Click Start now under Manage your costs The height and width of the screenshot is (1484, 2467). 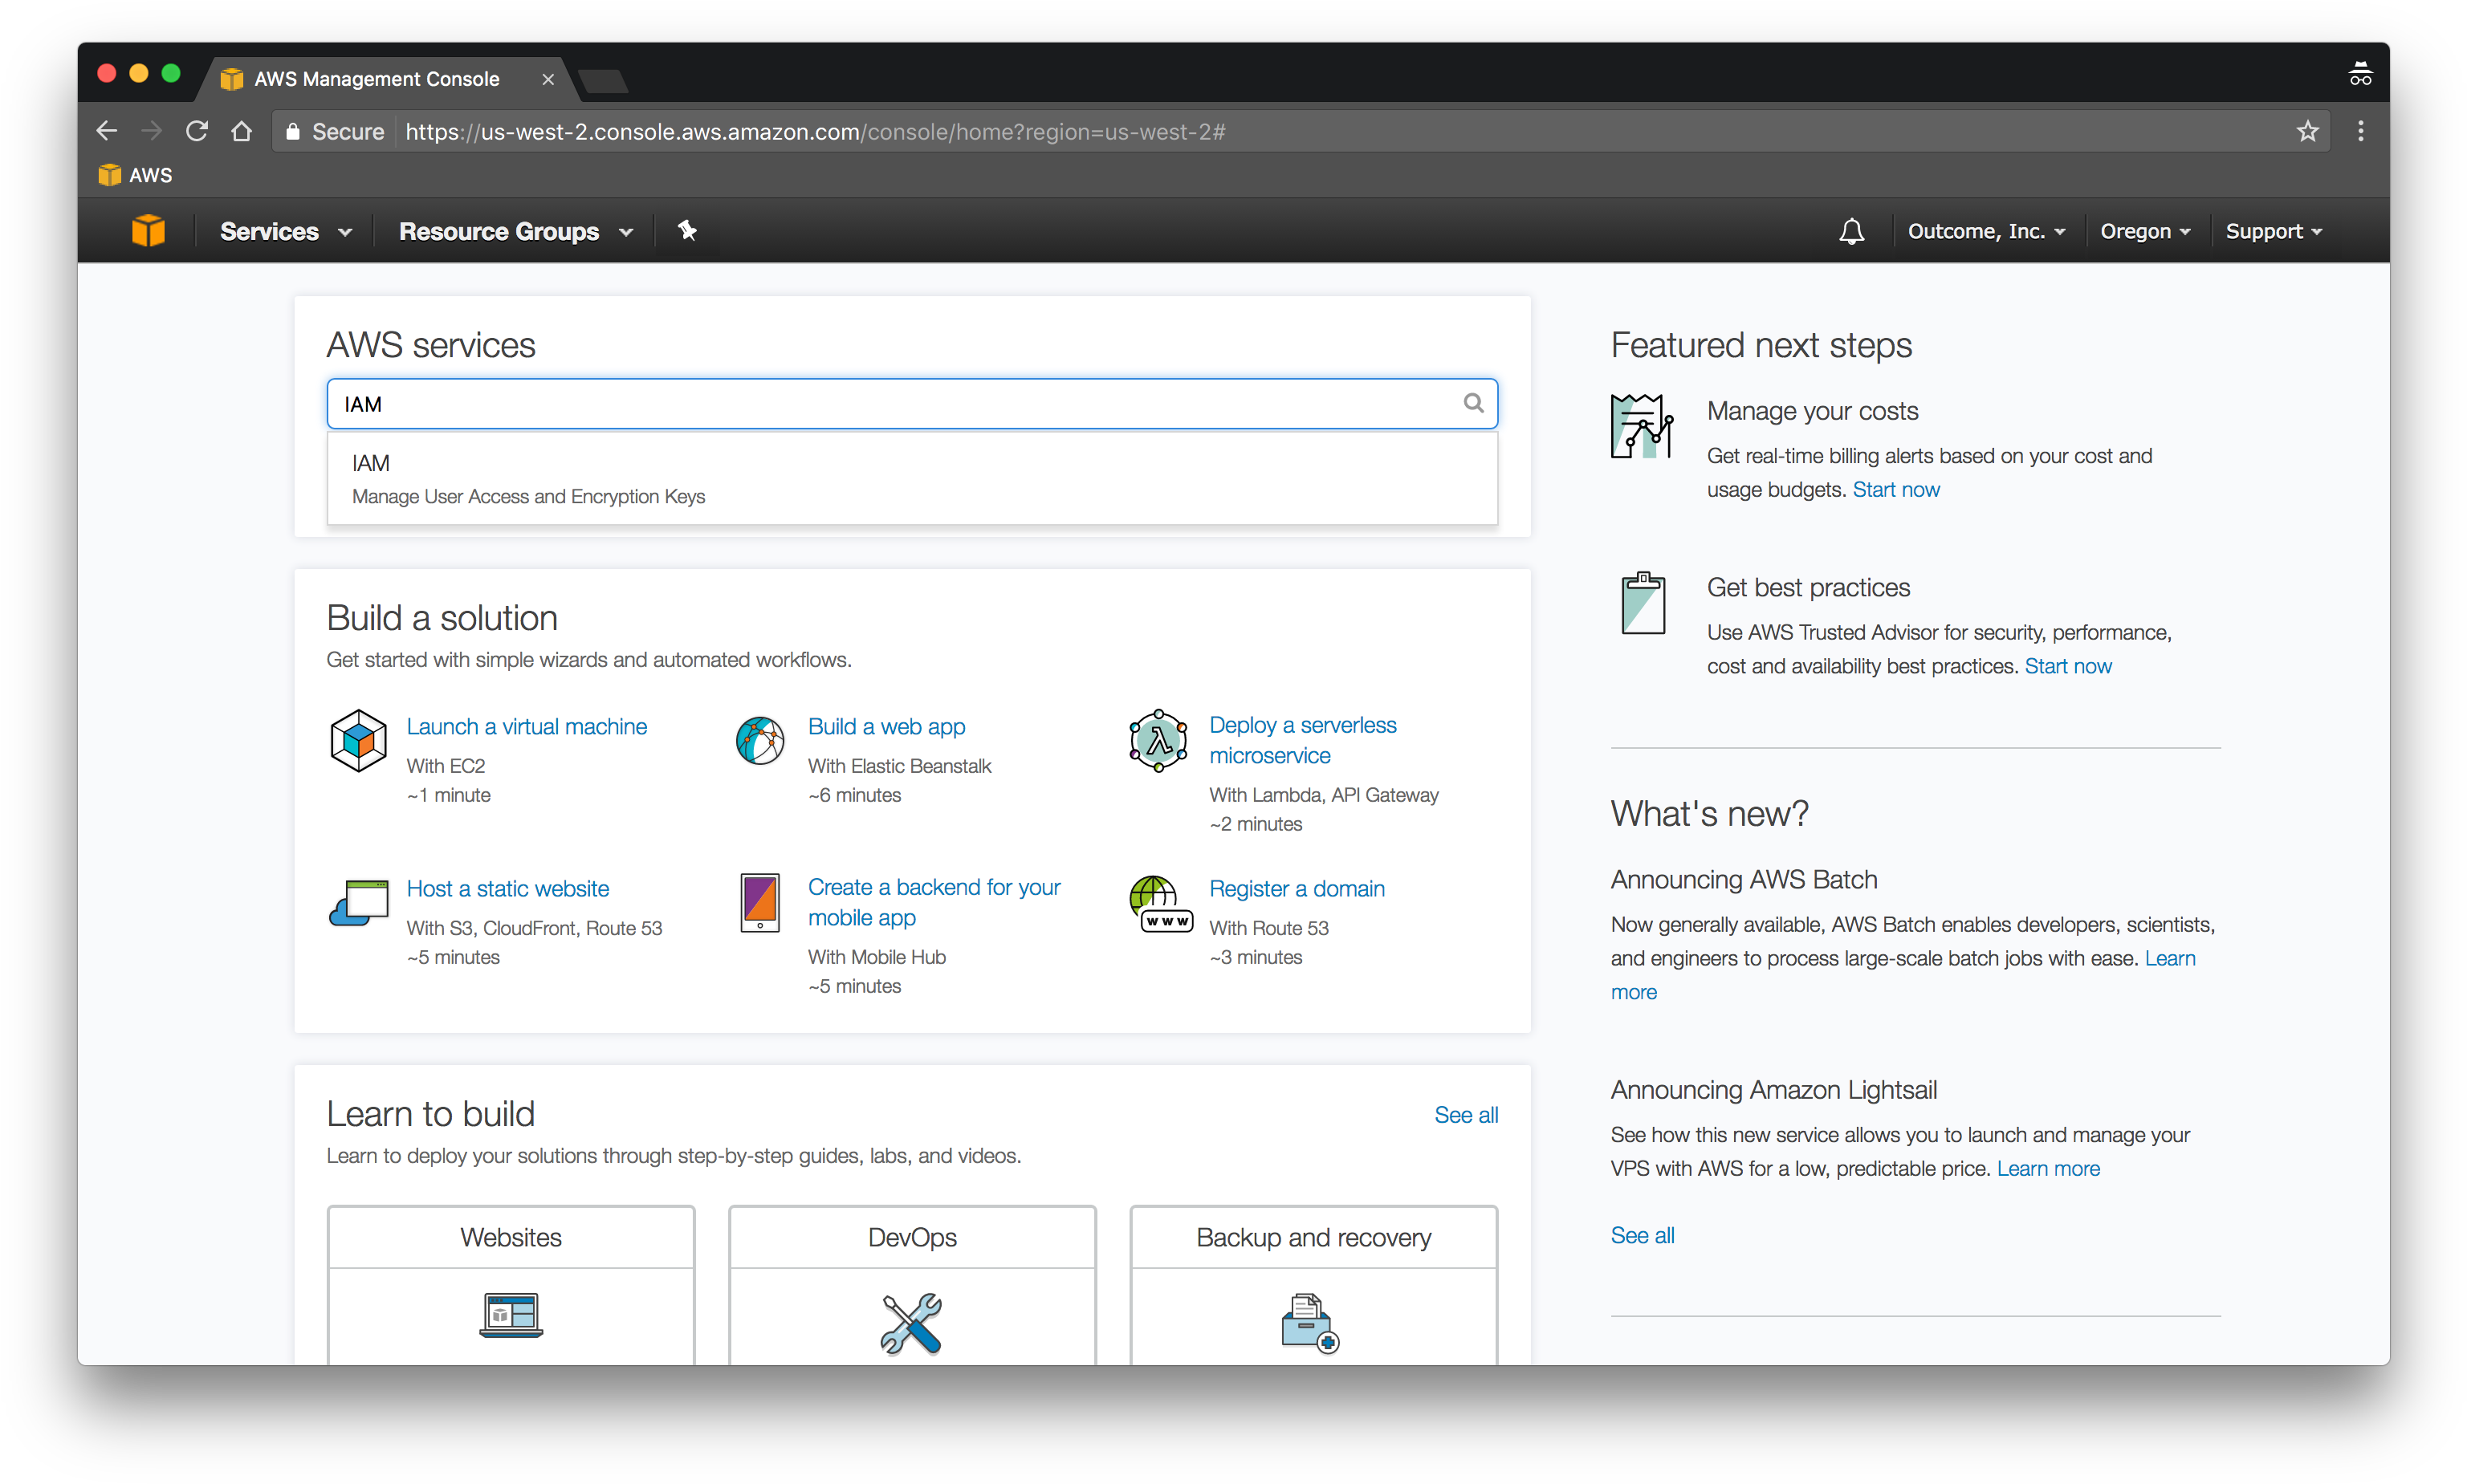(x=1895, y=489)
